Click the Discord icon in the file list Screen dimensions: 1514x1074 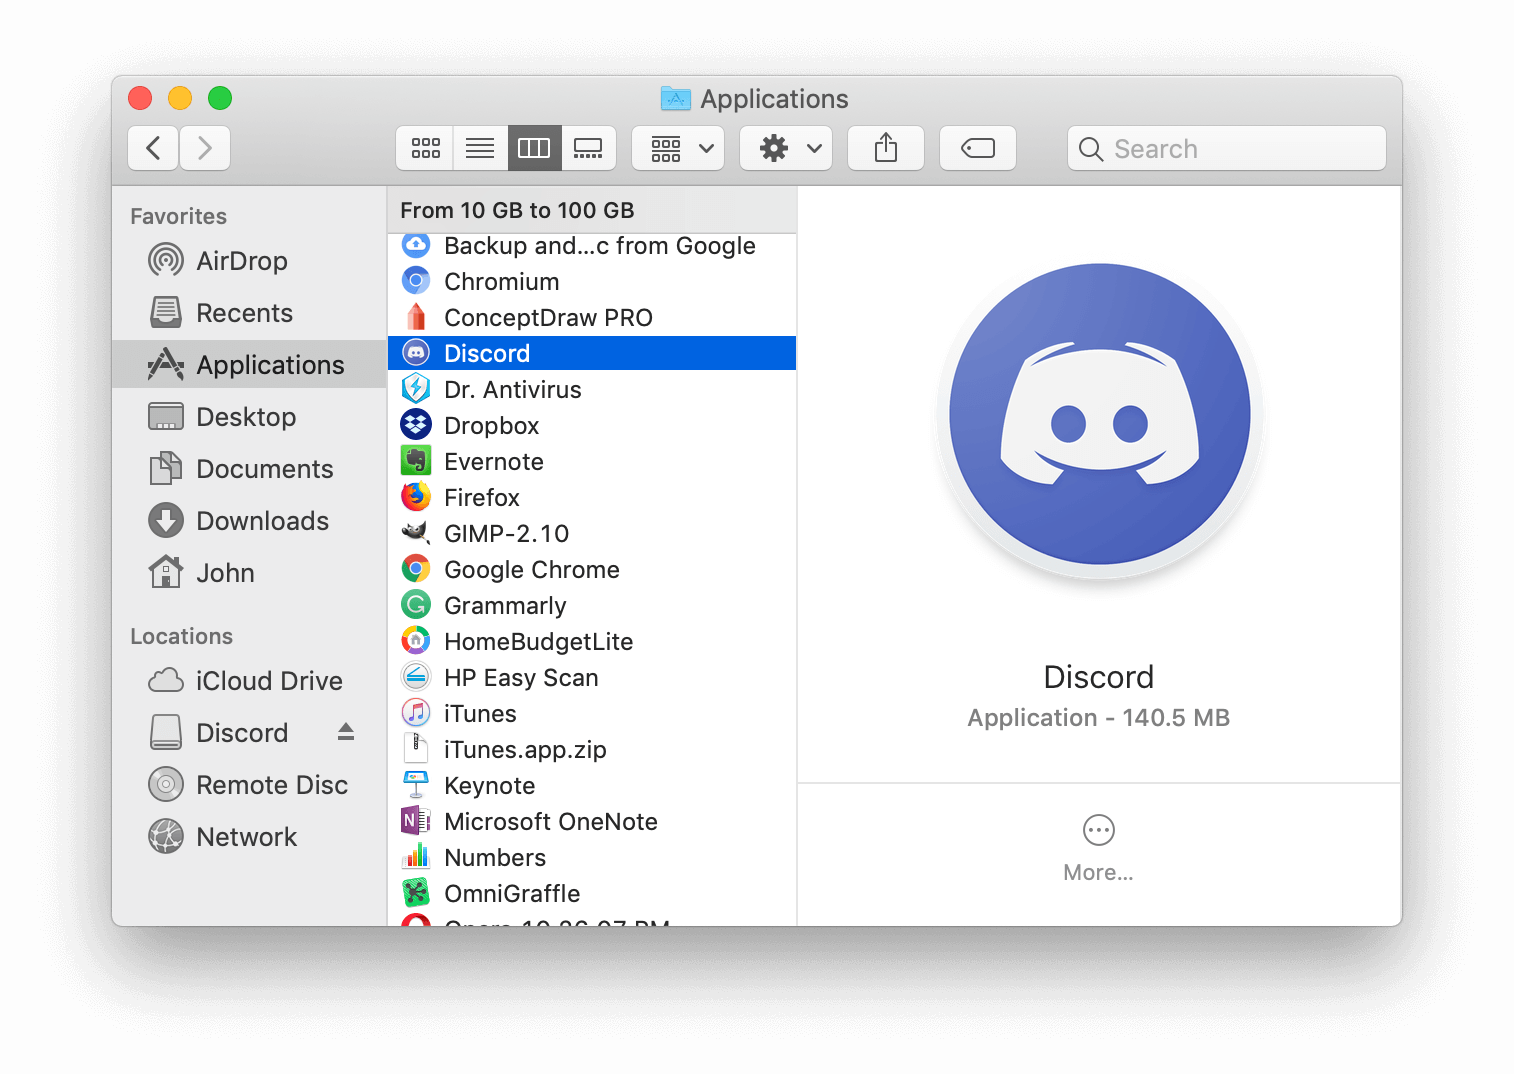click(416, 353)
